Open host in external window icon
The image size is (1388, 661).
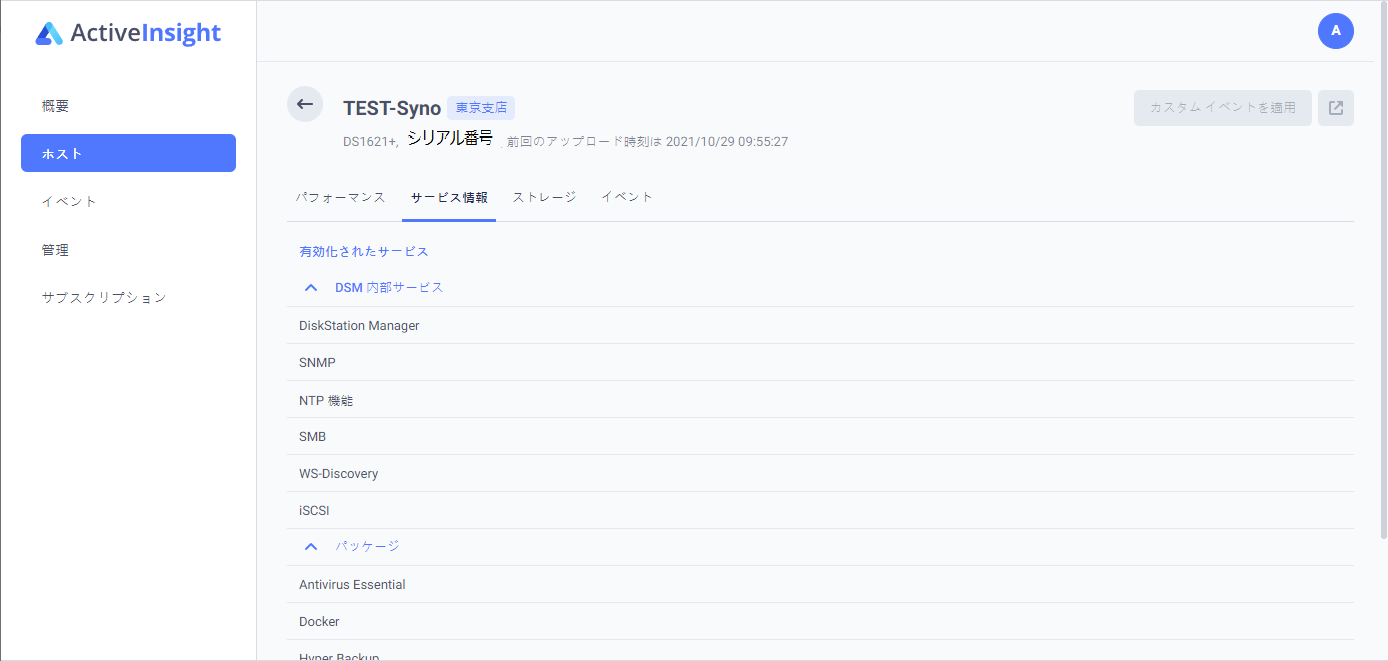tap(1336, 108)
